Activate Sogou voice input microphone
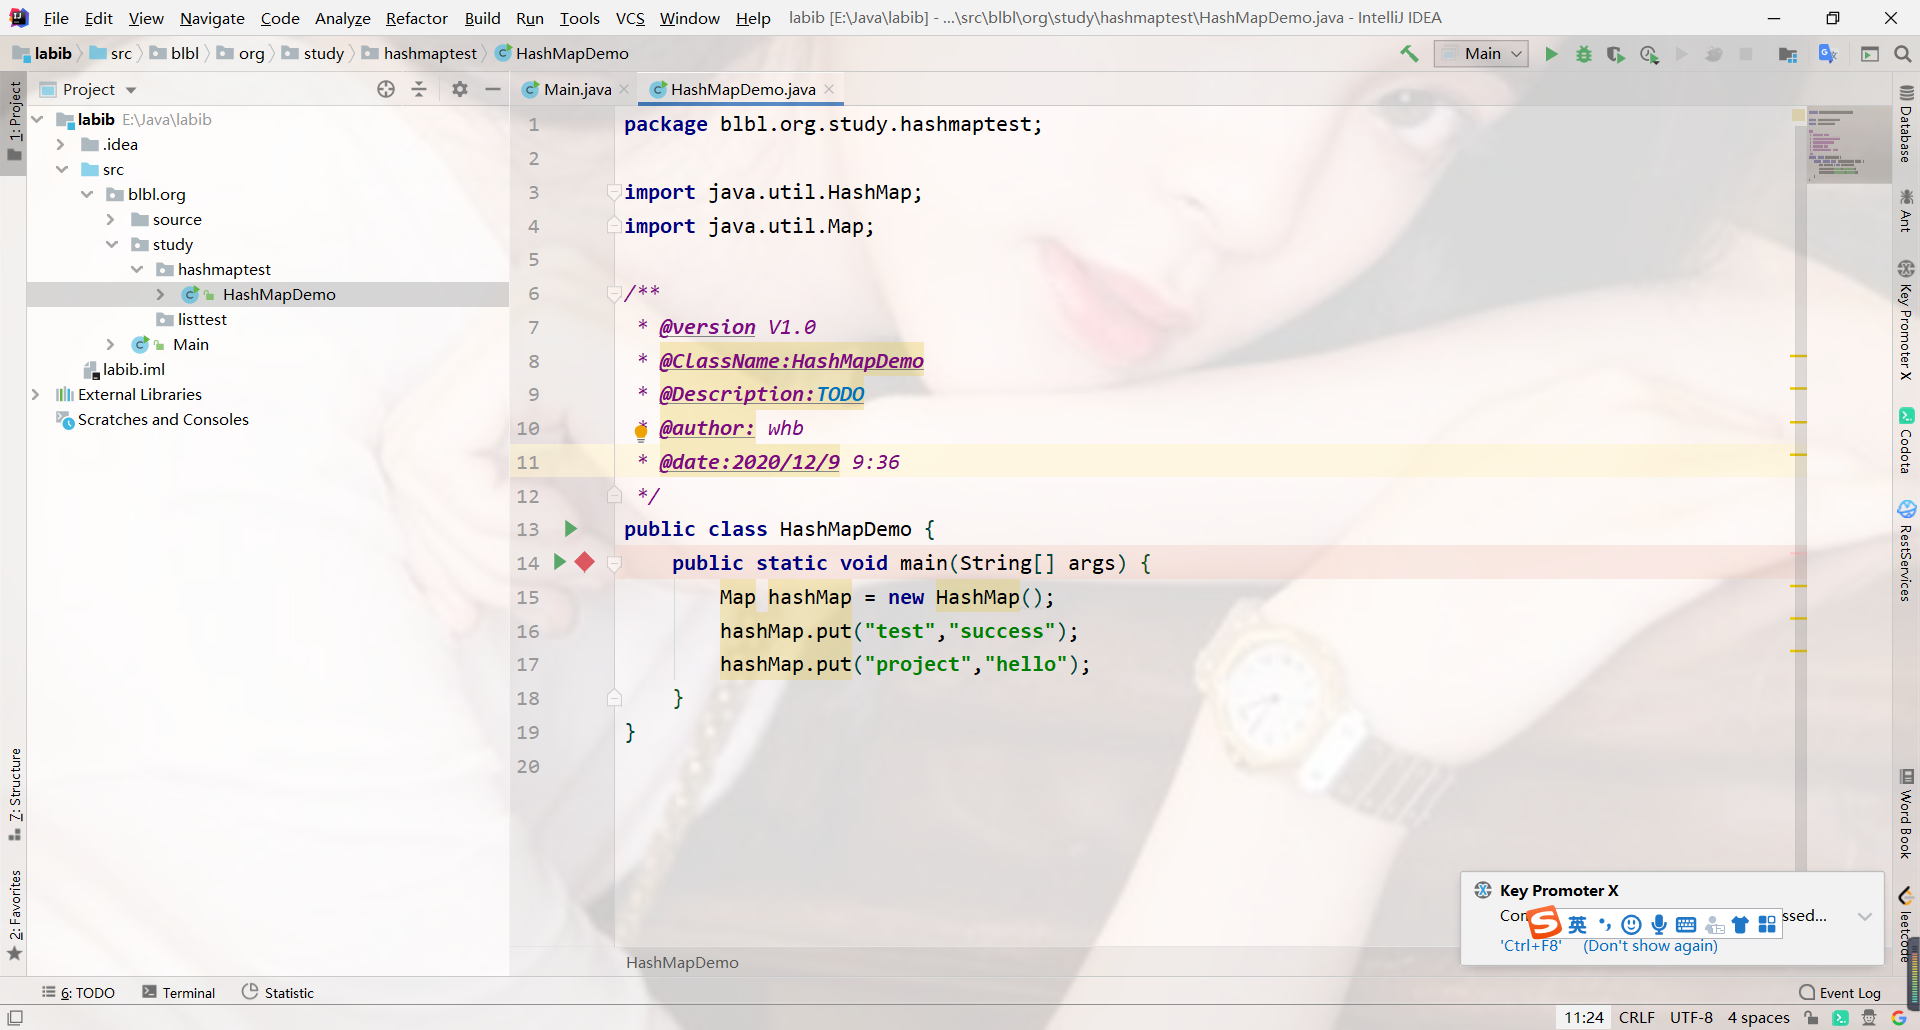1920x1030 pixels. coord(1659,924)
